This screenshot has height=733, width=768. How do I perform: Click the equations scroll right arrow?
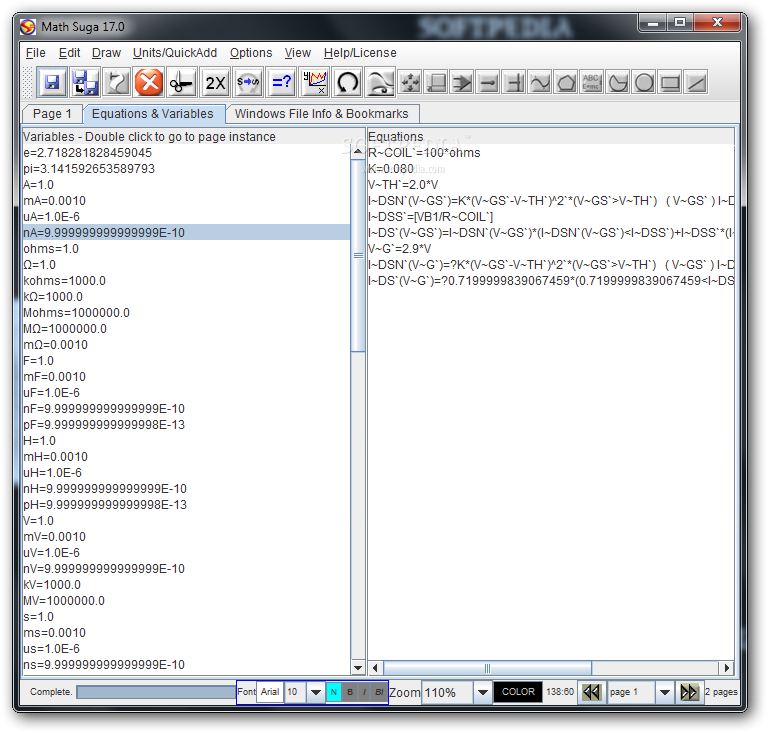(726, 668)
